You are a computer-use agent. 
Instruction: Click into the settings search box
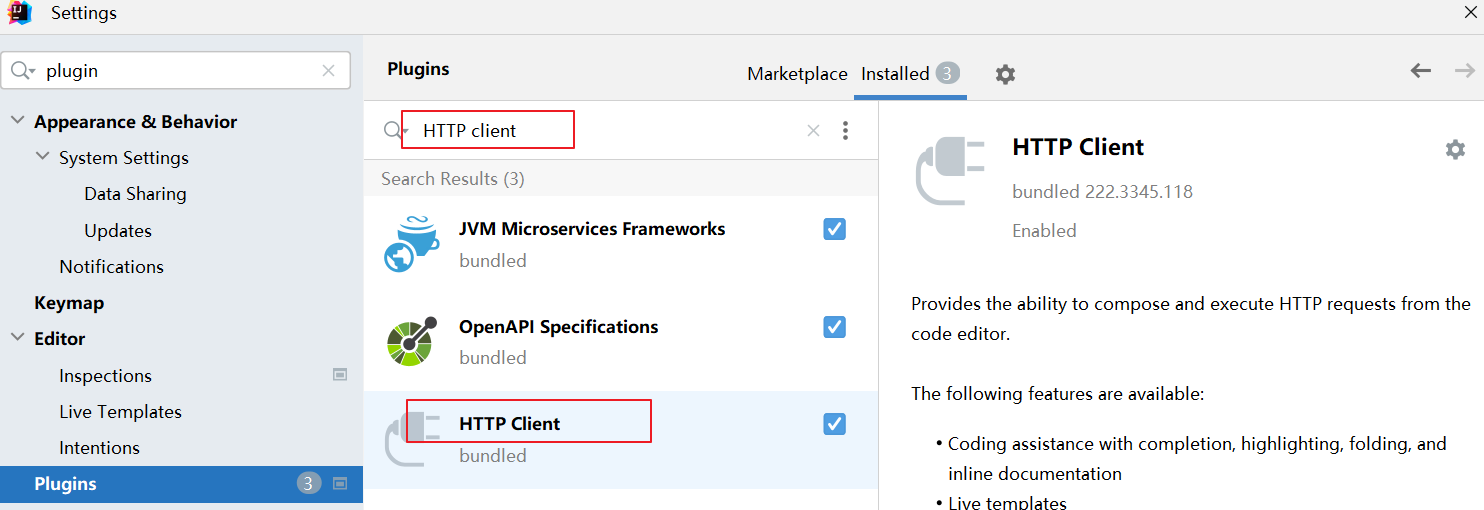point(176,71)
